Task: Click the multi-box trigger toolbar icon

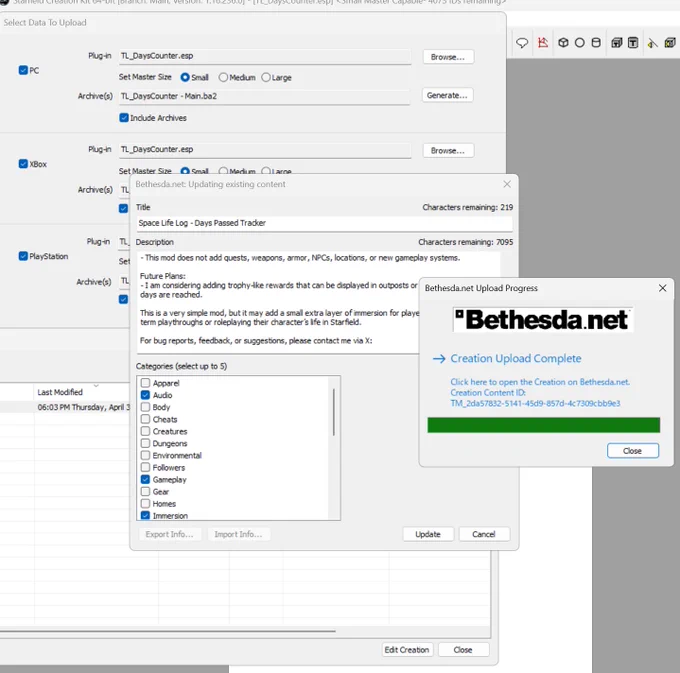Action: (x=616, y=42)
